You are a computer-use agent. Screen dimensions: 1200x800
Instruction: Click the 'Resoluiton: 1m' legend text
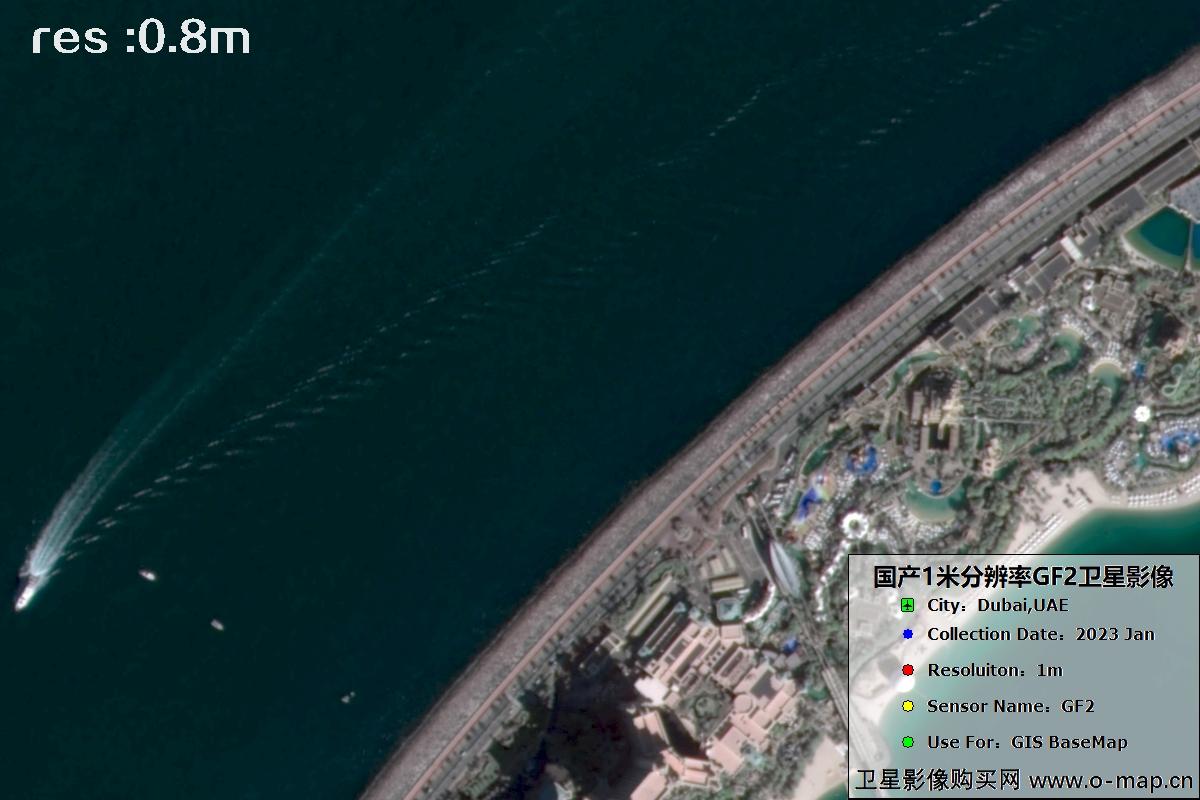click(994, 670)
